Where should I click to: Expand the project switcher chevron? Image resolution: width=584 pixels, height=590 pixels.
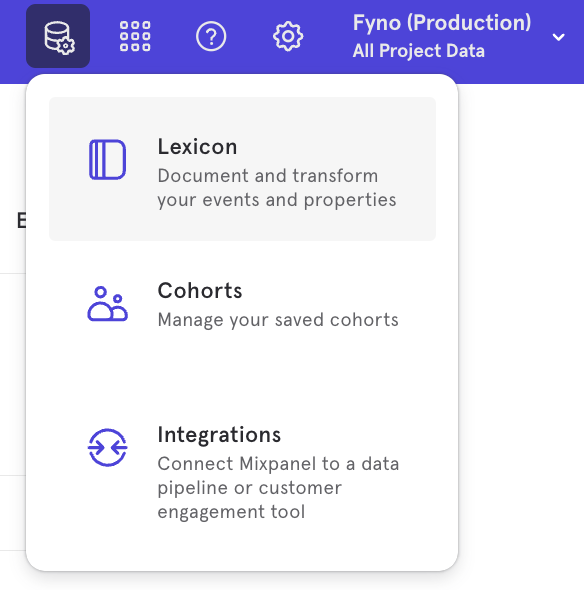[x=558, y=37]
